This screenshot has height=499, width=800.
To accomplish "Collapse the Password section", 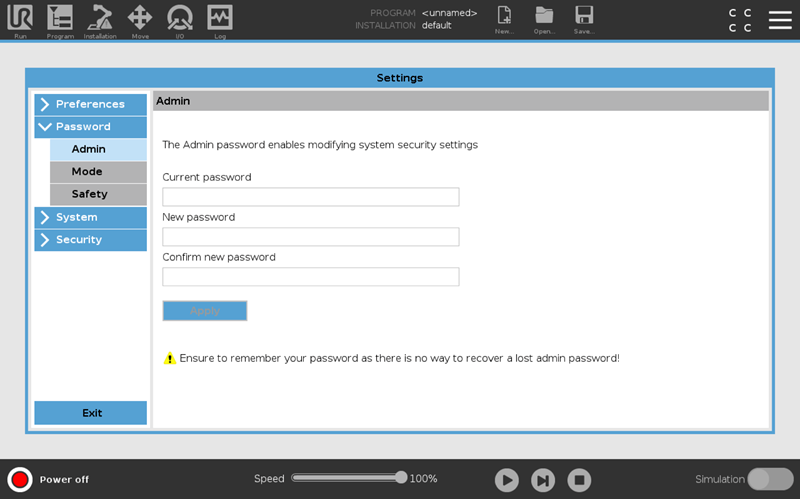I will point(90,127).
